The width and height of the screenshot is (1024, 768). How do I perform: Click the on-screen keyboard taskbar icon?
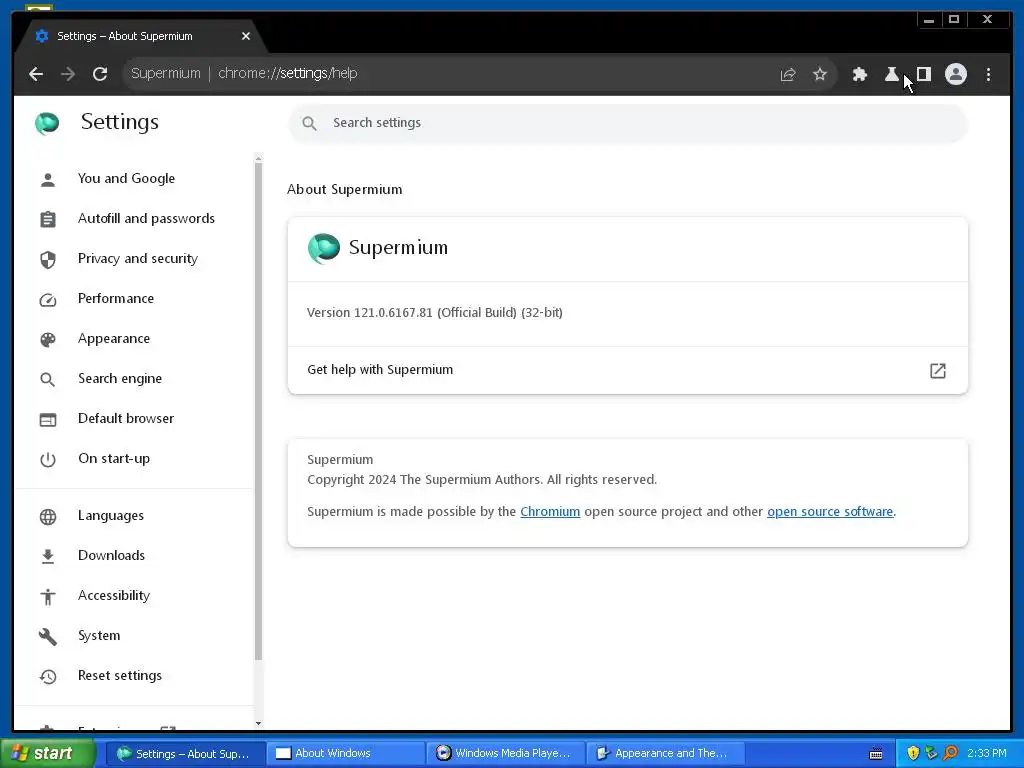[x=876, y=754]
